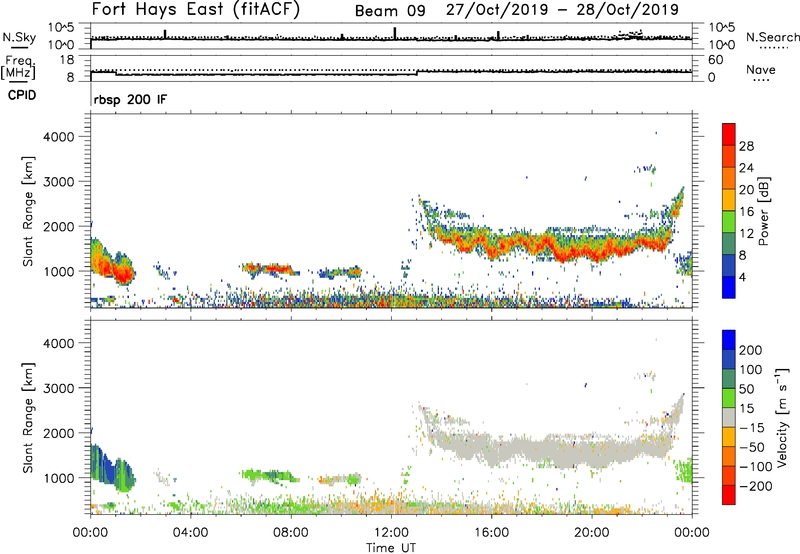Click the power colorbar segment between 20 and 24

729,178
